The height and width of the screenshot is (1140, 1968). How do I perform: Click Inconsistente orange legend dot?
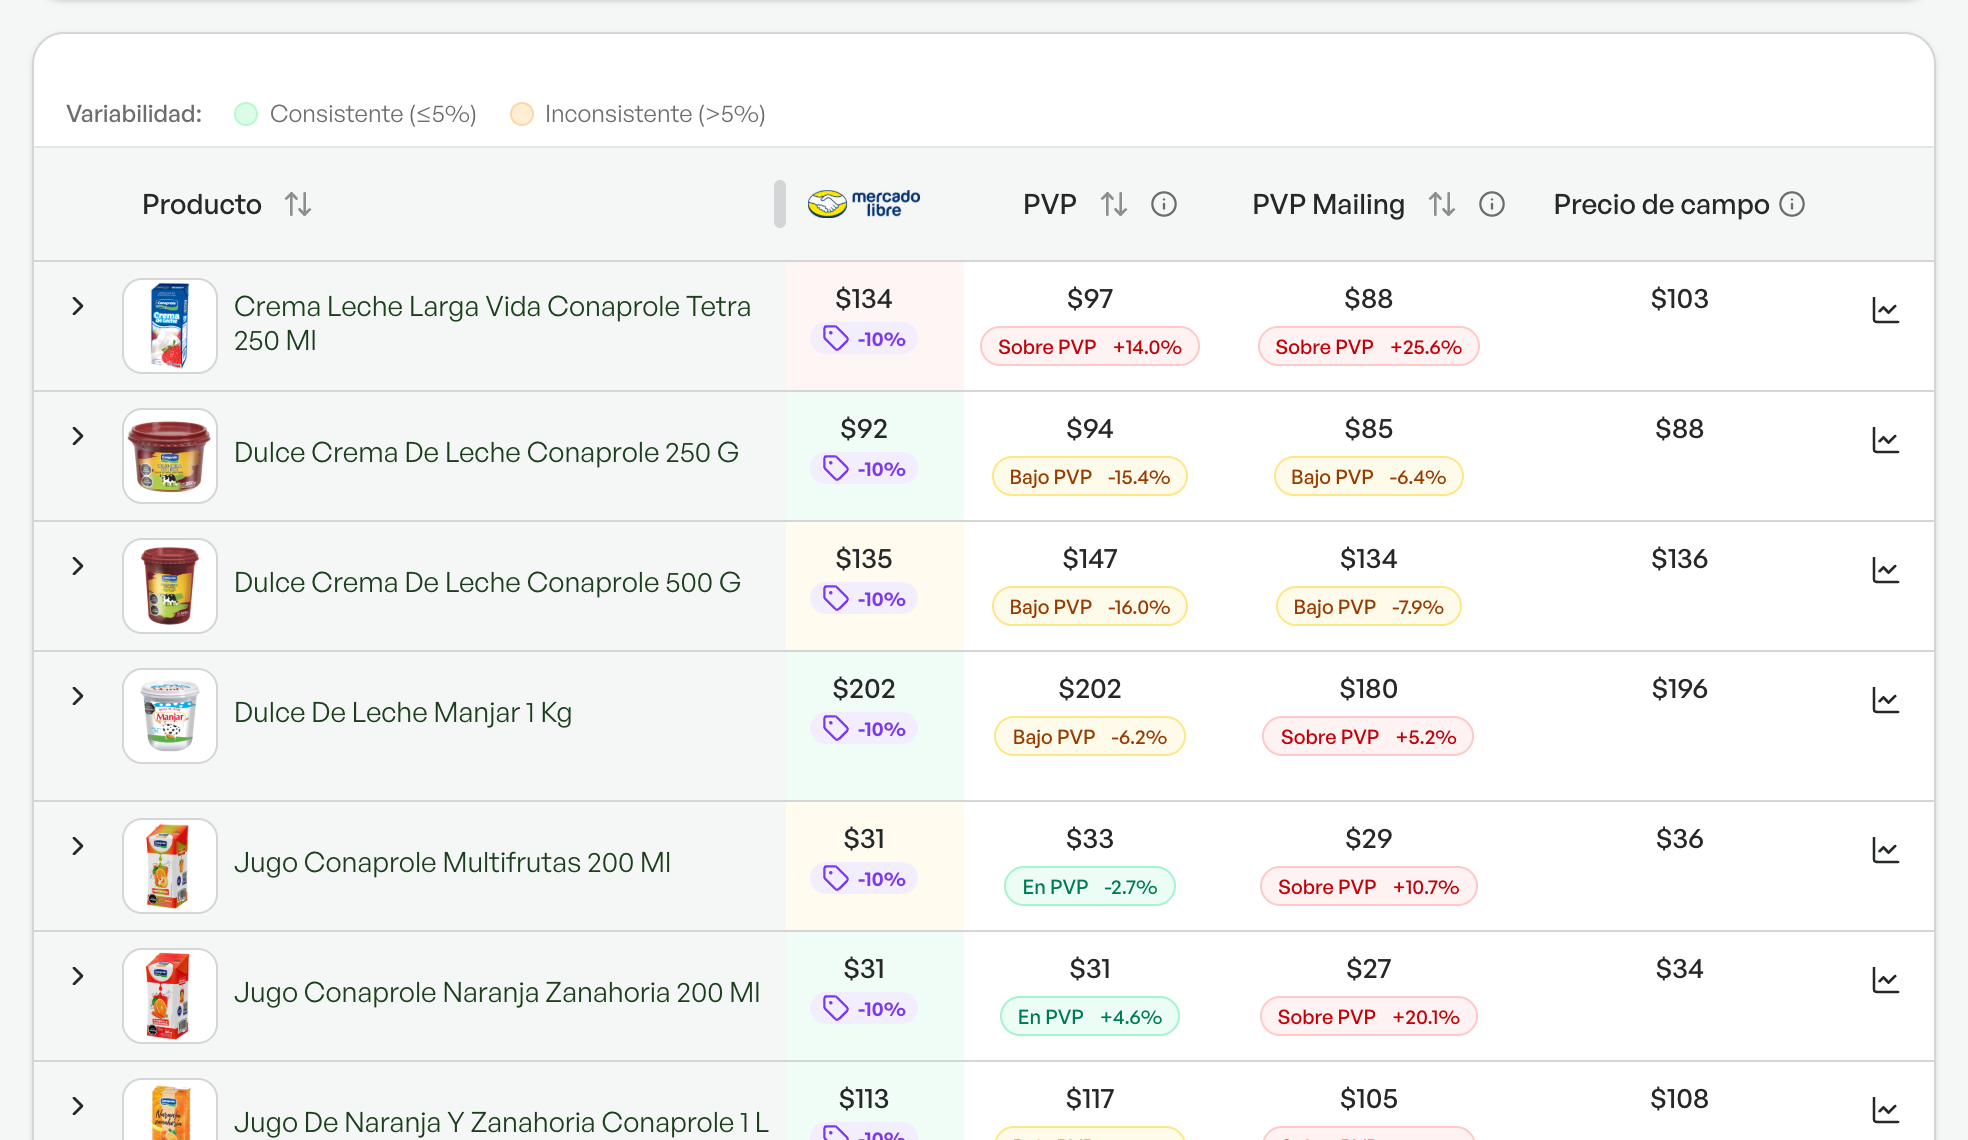522,114
